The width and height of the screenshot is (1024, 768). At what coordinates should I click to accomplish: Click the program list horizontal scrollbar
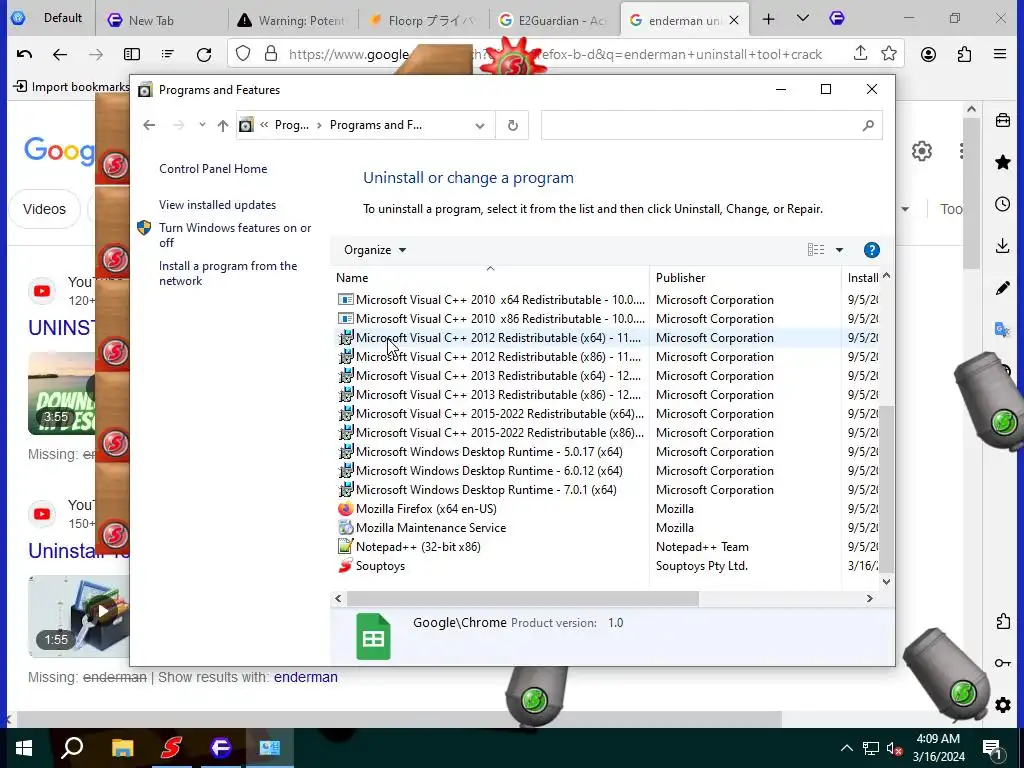522,598
